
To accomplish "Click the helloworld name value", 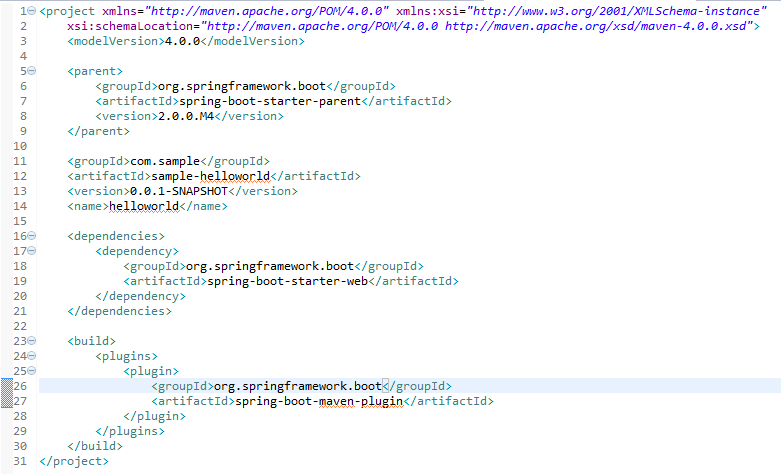I will coord(144,206).
